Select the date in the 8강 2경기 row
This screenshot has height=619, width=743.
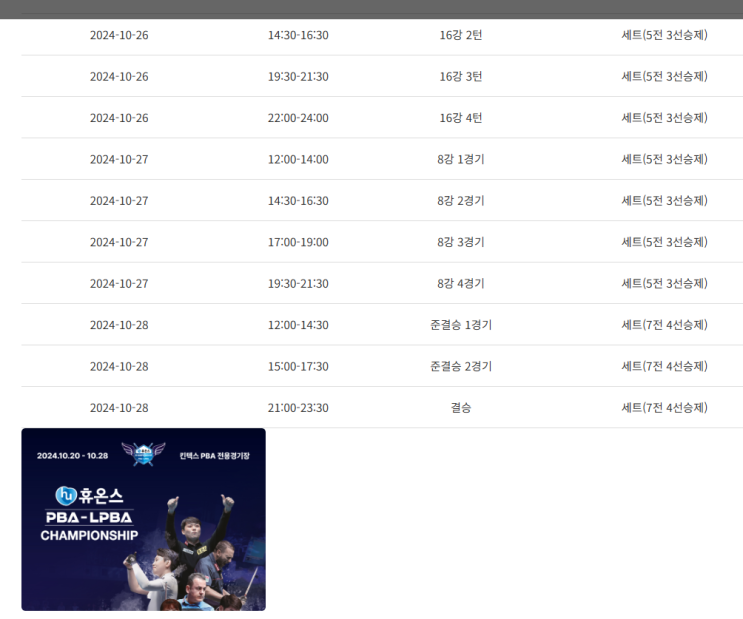119,201
